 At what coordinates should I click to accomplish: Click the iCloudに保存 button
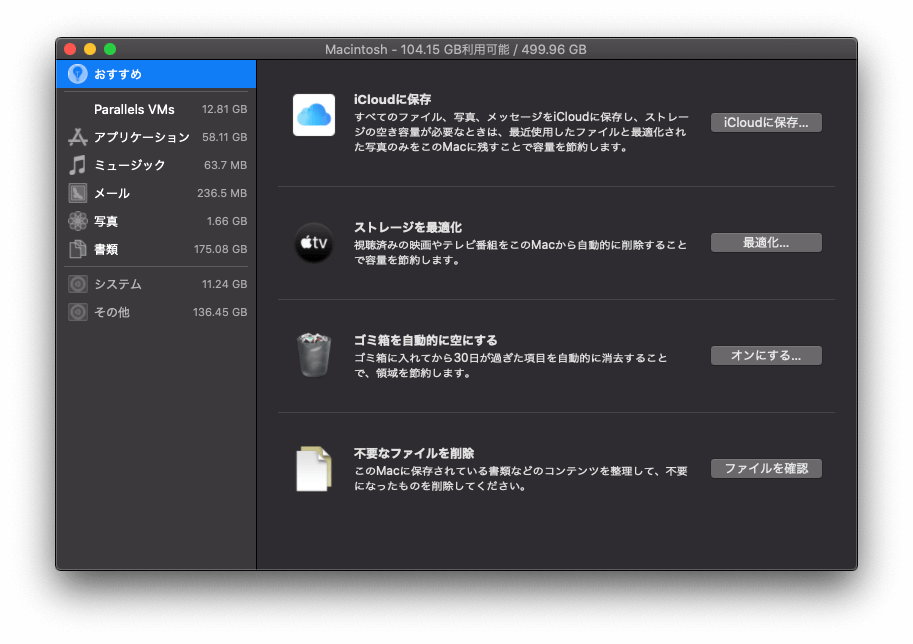765,122
